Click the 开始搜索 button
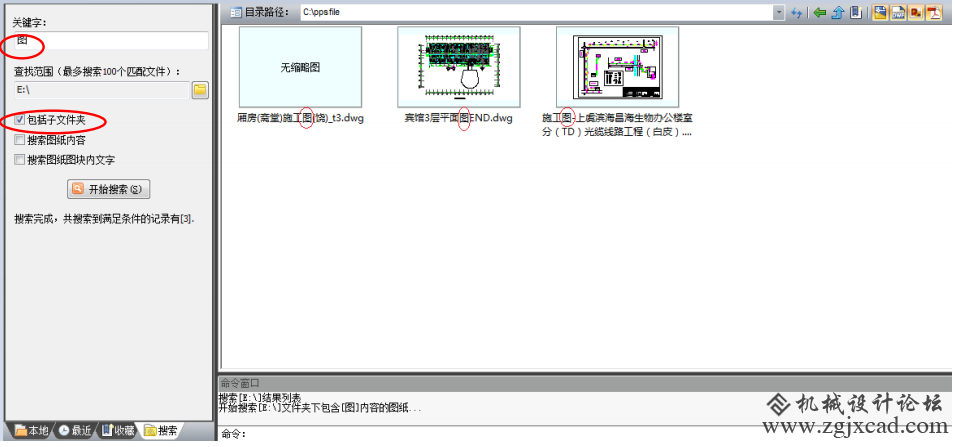Screen dimensions: 955x447 (108, 189)
